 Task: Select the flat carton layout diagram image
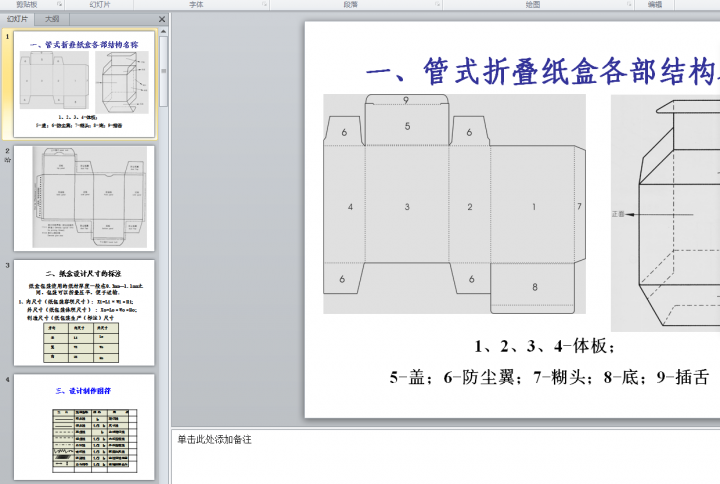pos(454,204)
